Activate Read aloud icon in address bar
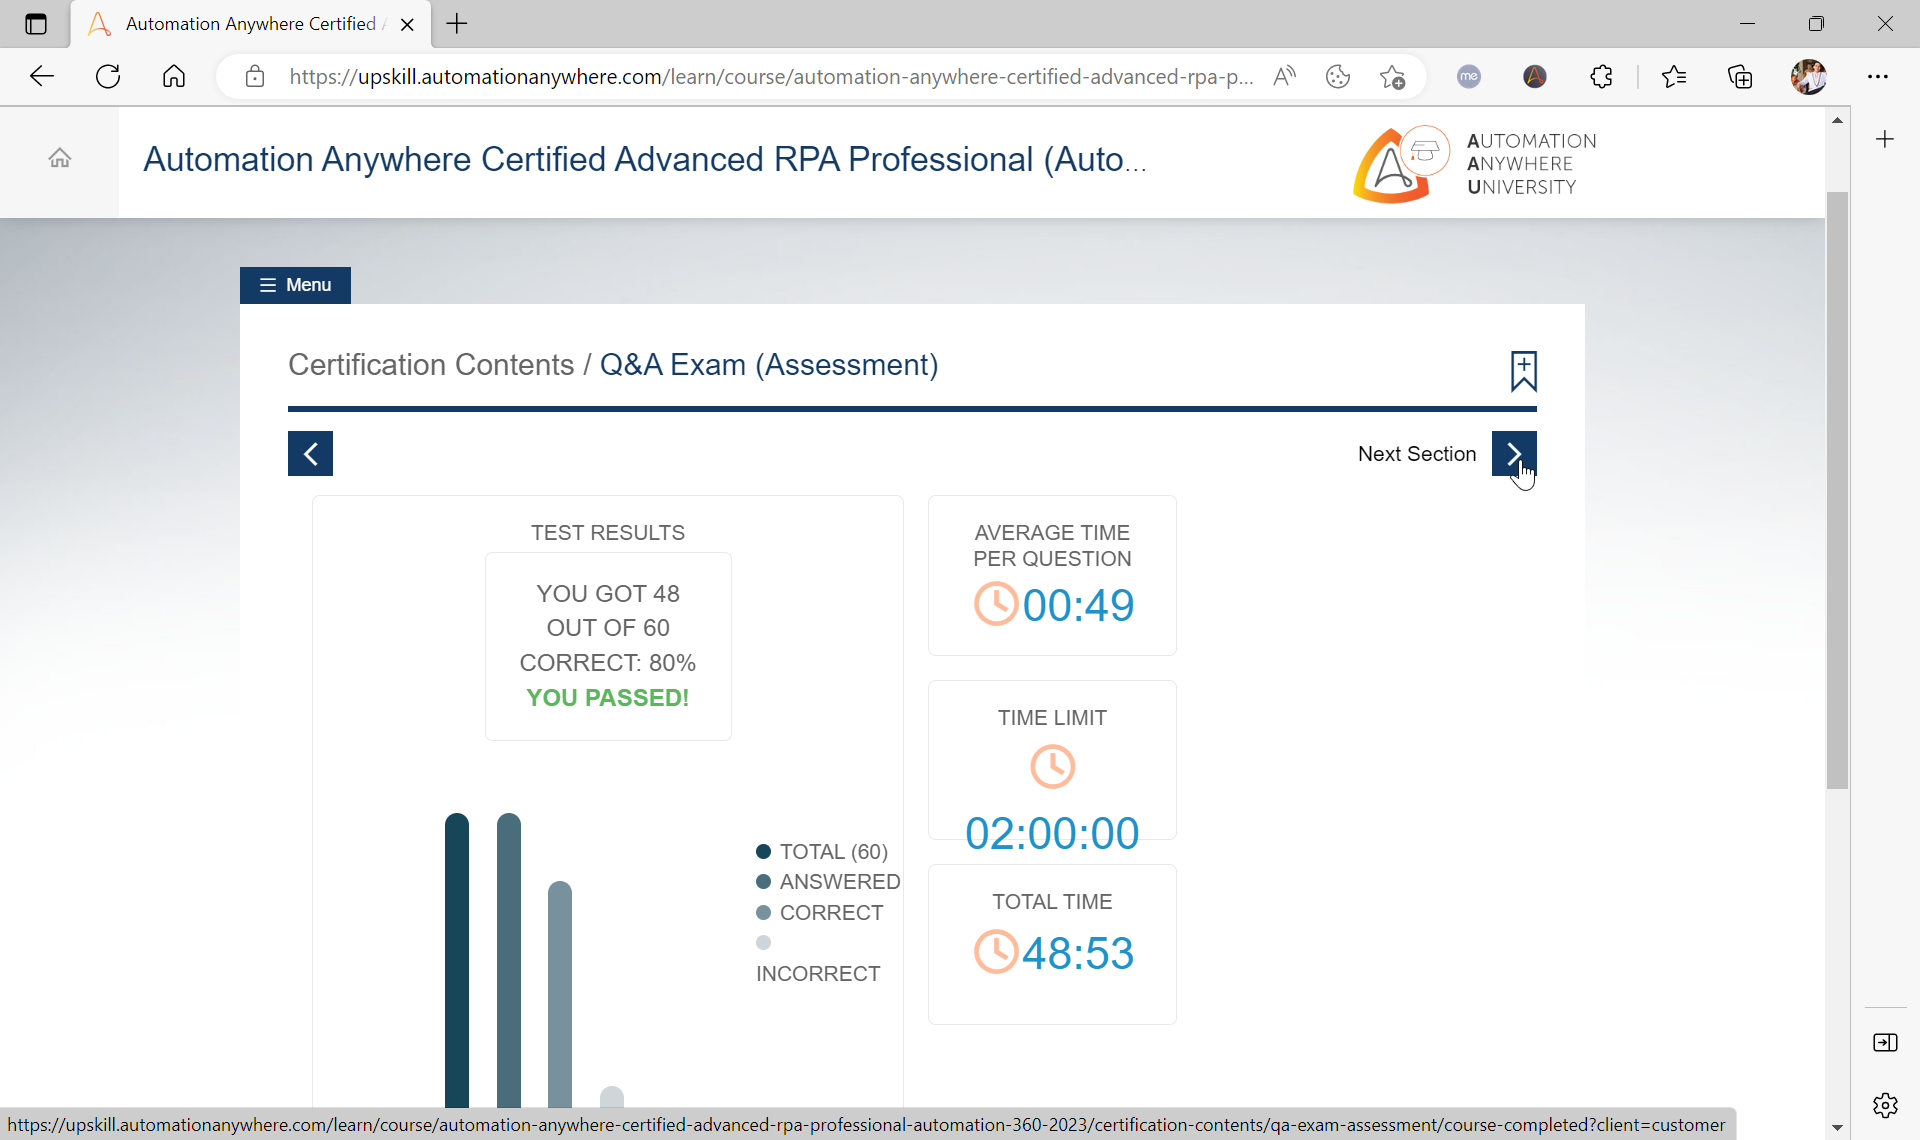The height and width of the screenshot is (1140, 1920). pyautogui.click(x=1285, y=76)
